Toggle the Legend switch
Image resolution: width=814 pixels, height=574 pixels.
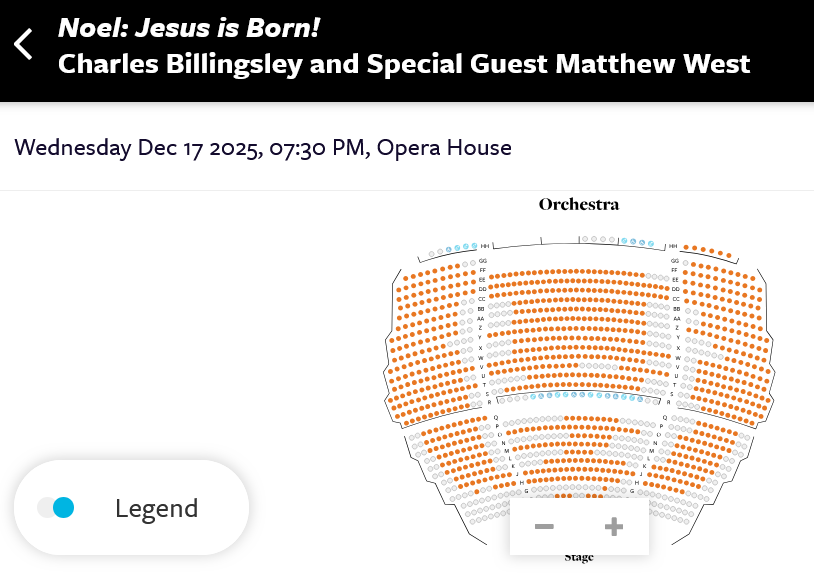tap(56, 508)
